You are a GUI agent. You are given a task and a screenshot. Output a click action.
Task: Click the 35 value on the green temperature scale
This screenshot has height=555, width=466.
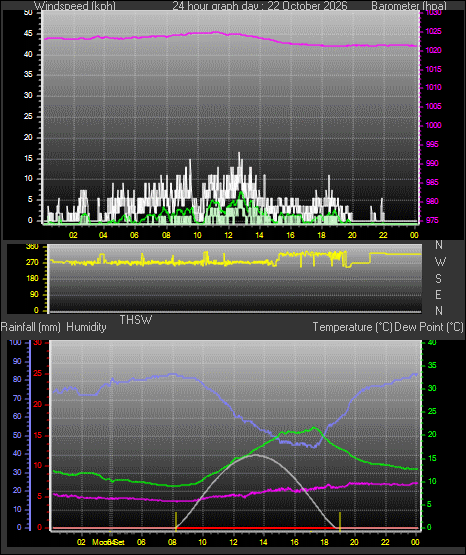click(432, 365)
